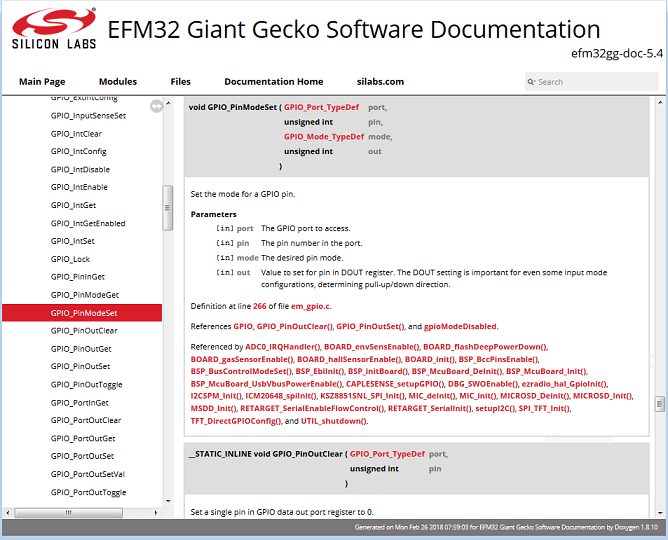Click the sidebar horizontal scroll left arrow
Screen dimensions: 668x540
7,512
